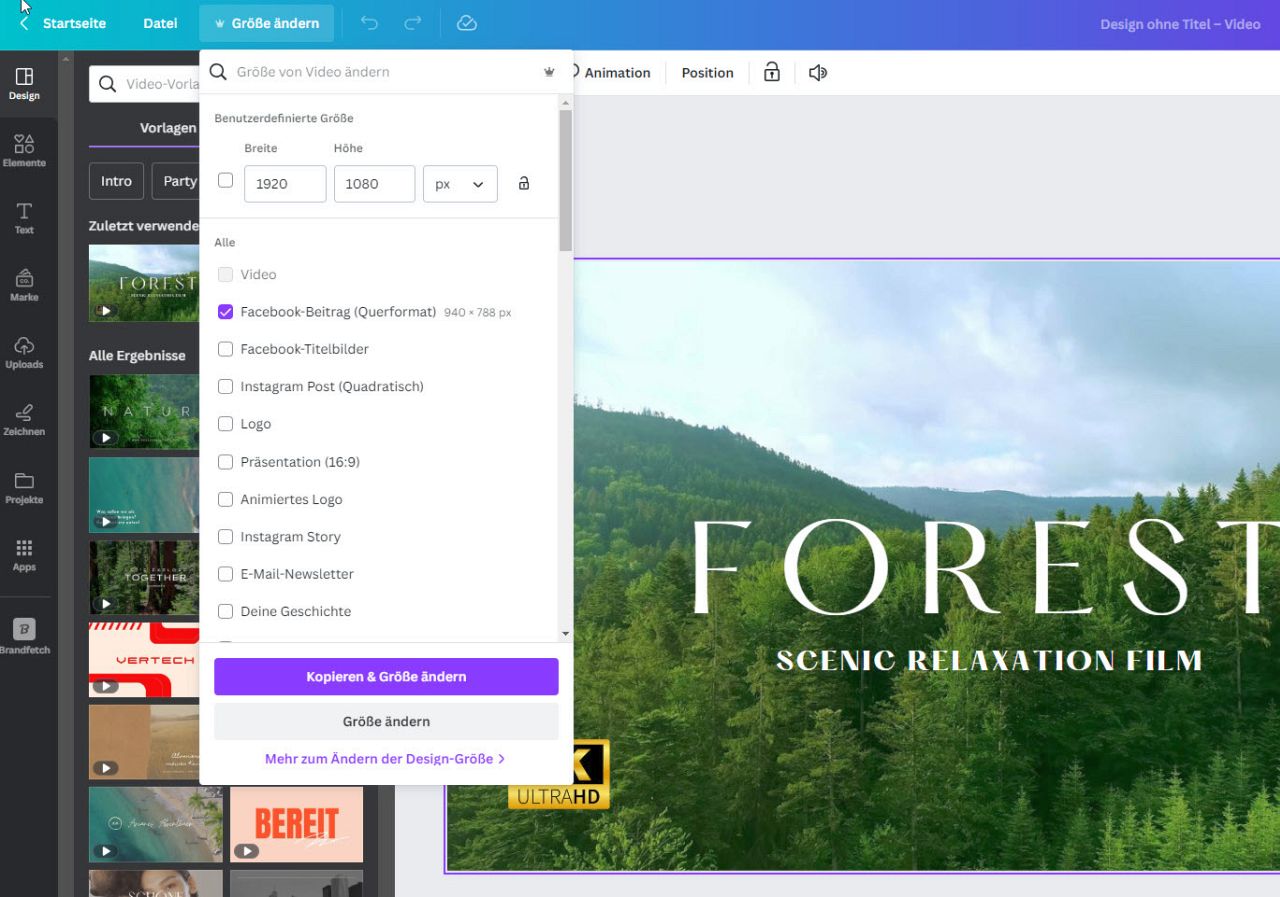Select the Zeichnen draw tool

[24, 419]
